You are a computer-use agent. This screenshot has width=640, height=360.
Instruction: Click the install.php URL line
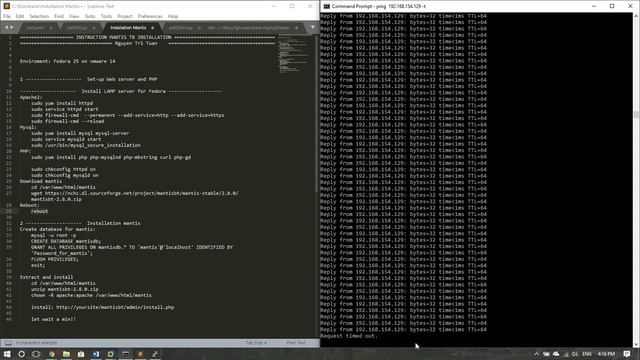(x=102, y=307)
